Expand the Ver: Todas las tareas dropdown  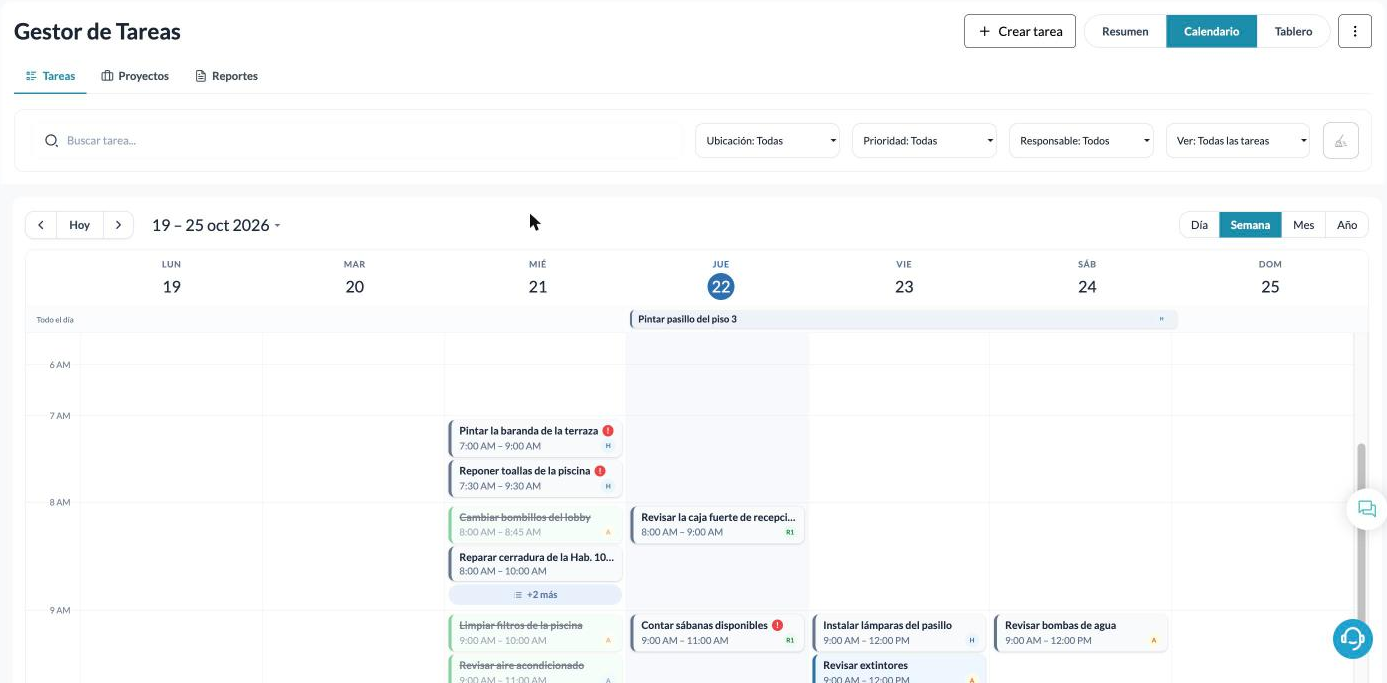coord(1238,141)
